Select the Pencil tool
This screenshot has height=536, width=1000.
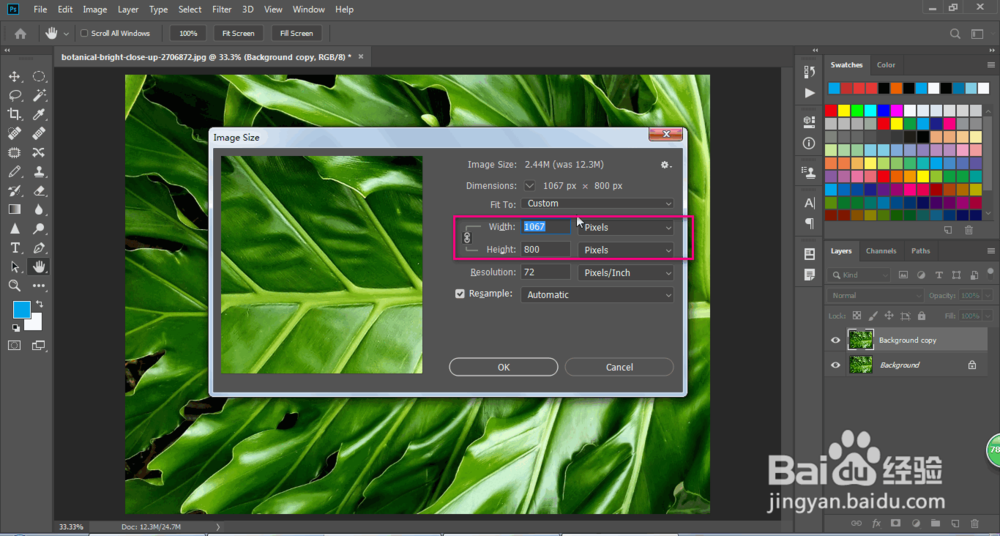point(14,172)
